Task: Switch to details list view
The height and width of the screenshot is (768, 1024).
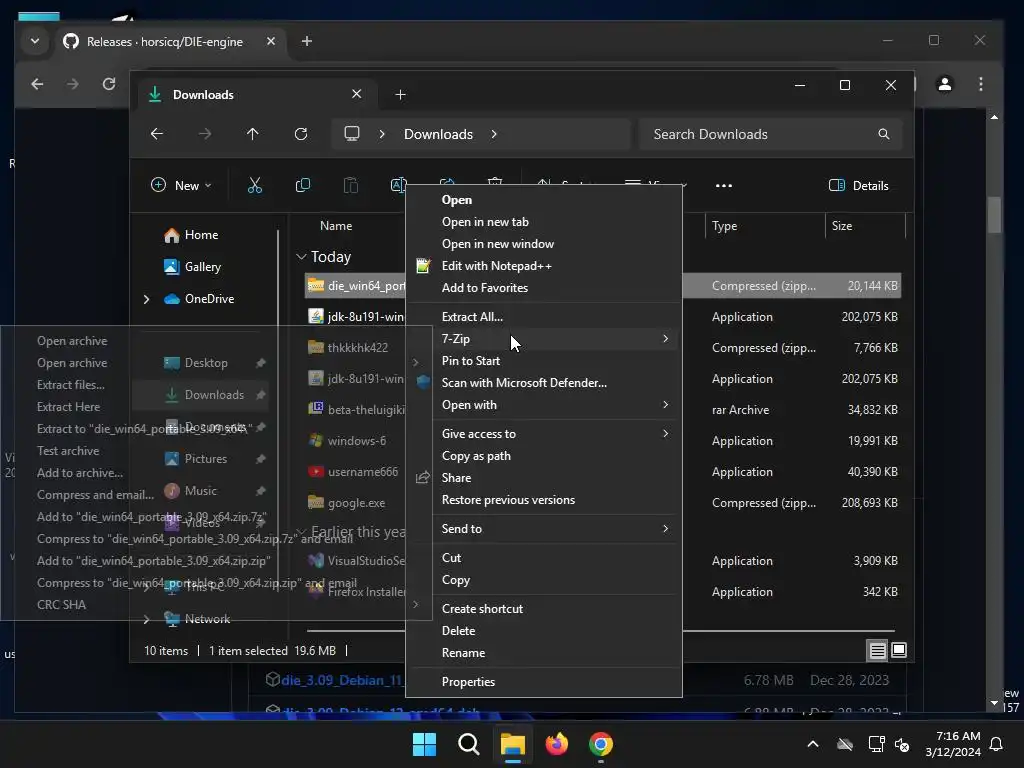Action: 878,650
